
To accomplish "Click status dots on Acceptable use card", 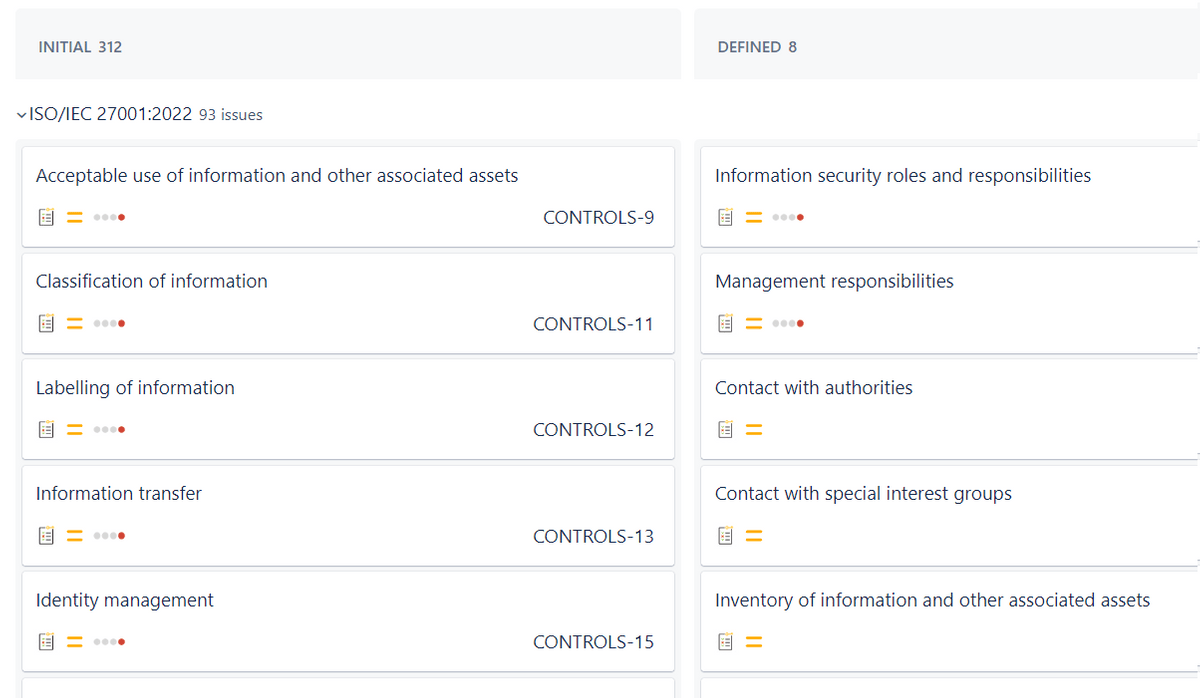I will 108,217.
